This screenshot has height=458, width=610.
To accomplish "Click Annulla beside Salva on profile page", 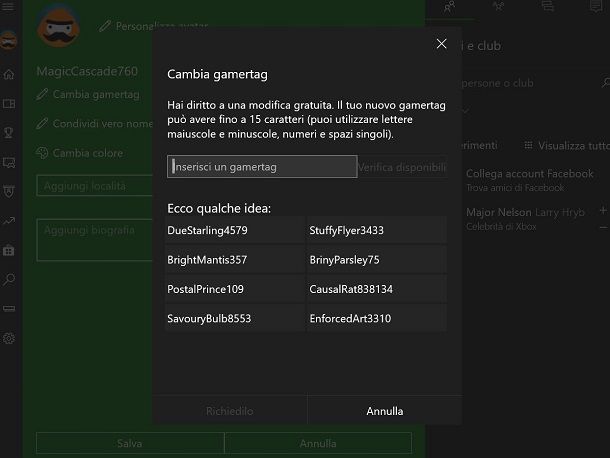I will pyautogui.click(x=318, y=443).
